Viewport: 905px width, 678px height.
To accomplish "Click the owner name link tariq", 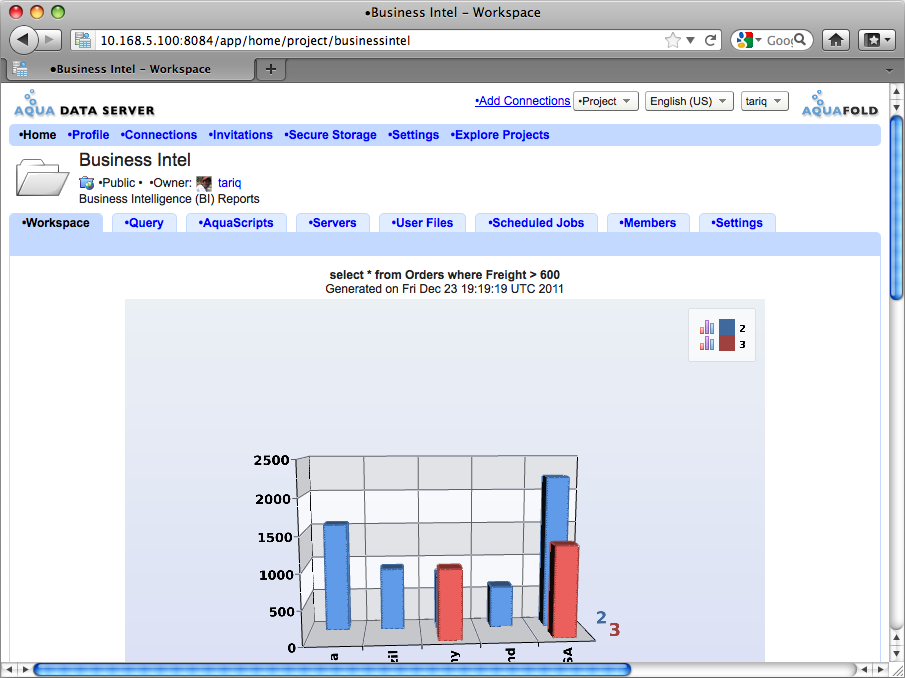I will coord(230,183).
